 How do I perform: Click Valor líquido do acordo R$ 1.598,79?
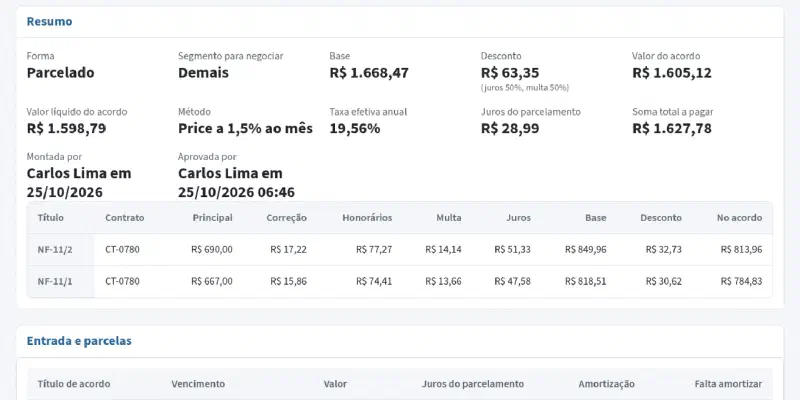(x=66, y=128)
